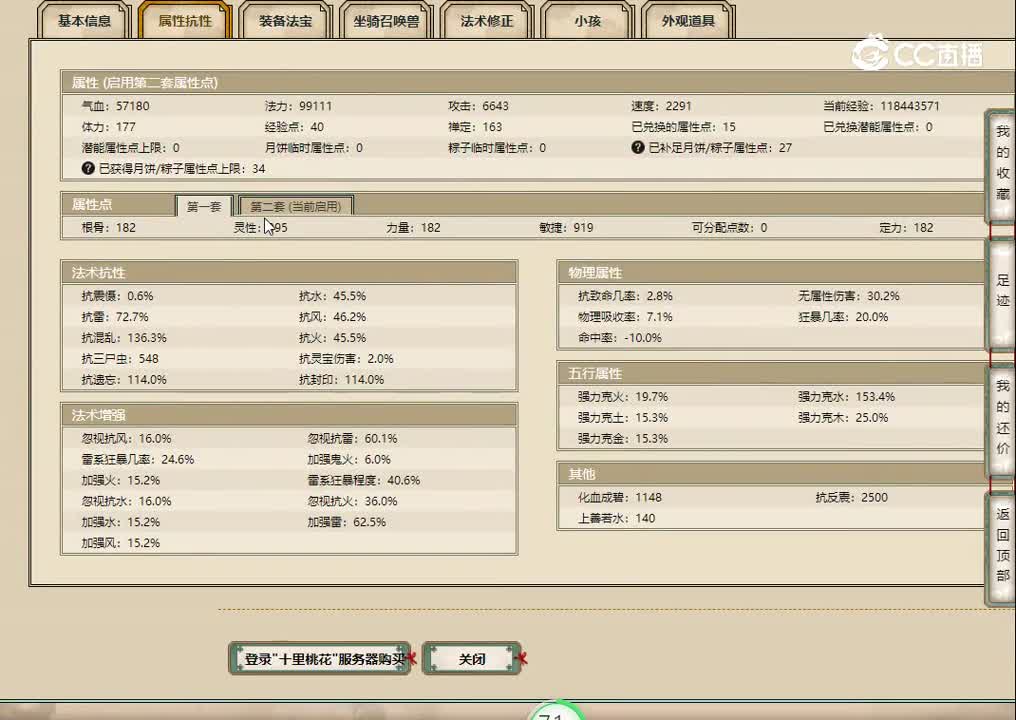Image resolution: width=1016 pixels, height=720 pixels.
Task: Click the 禅定: 163 entry
Action: point(475,126)
